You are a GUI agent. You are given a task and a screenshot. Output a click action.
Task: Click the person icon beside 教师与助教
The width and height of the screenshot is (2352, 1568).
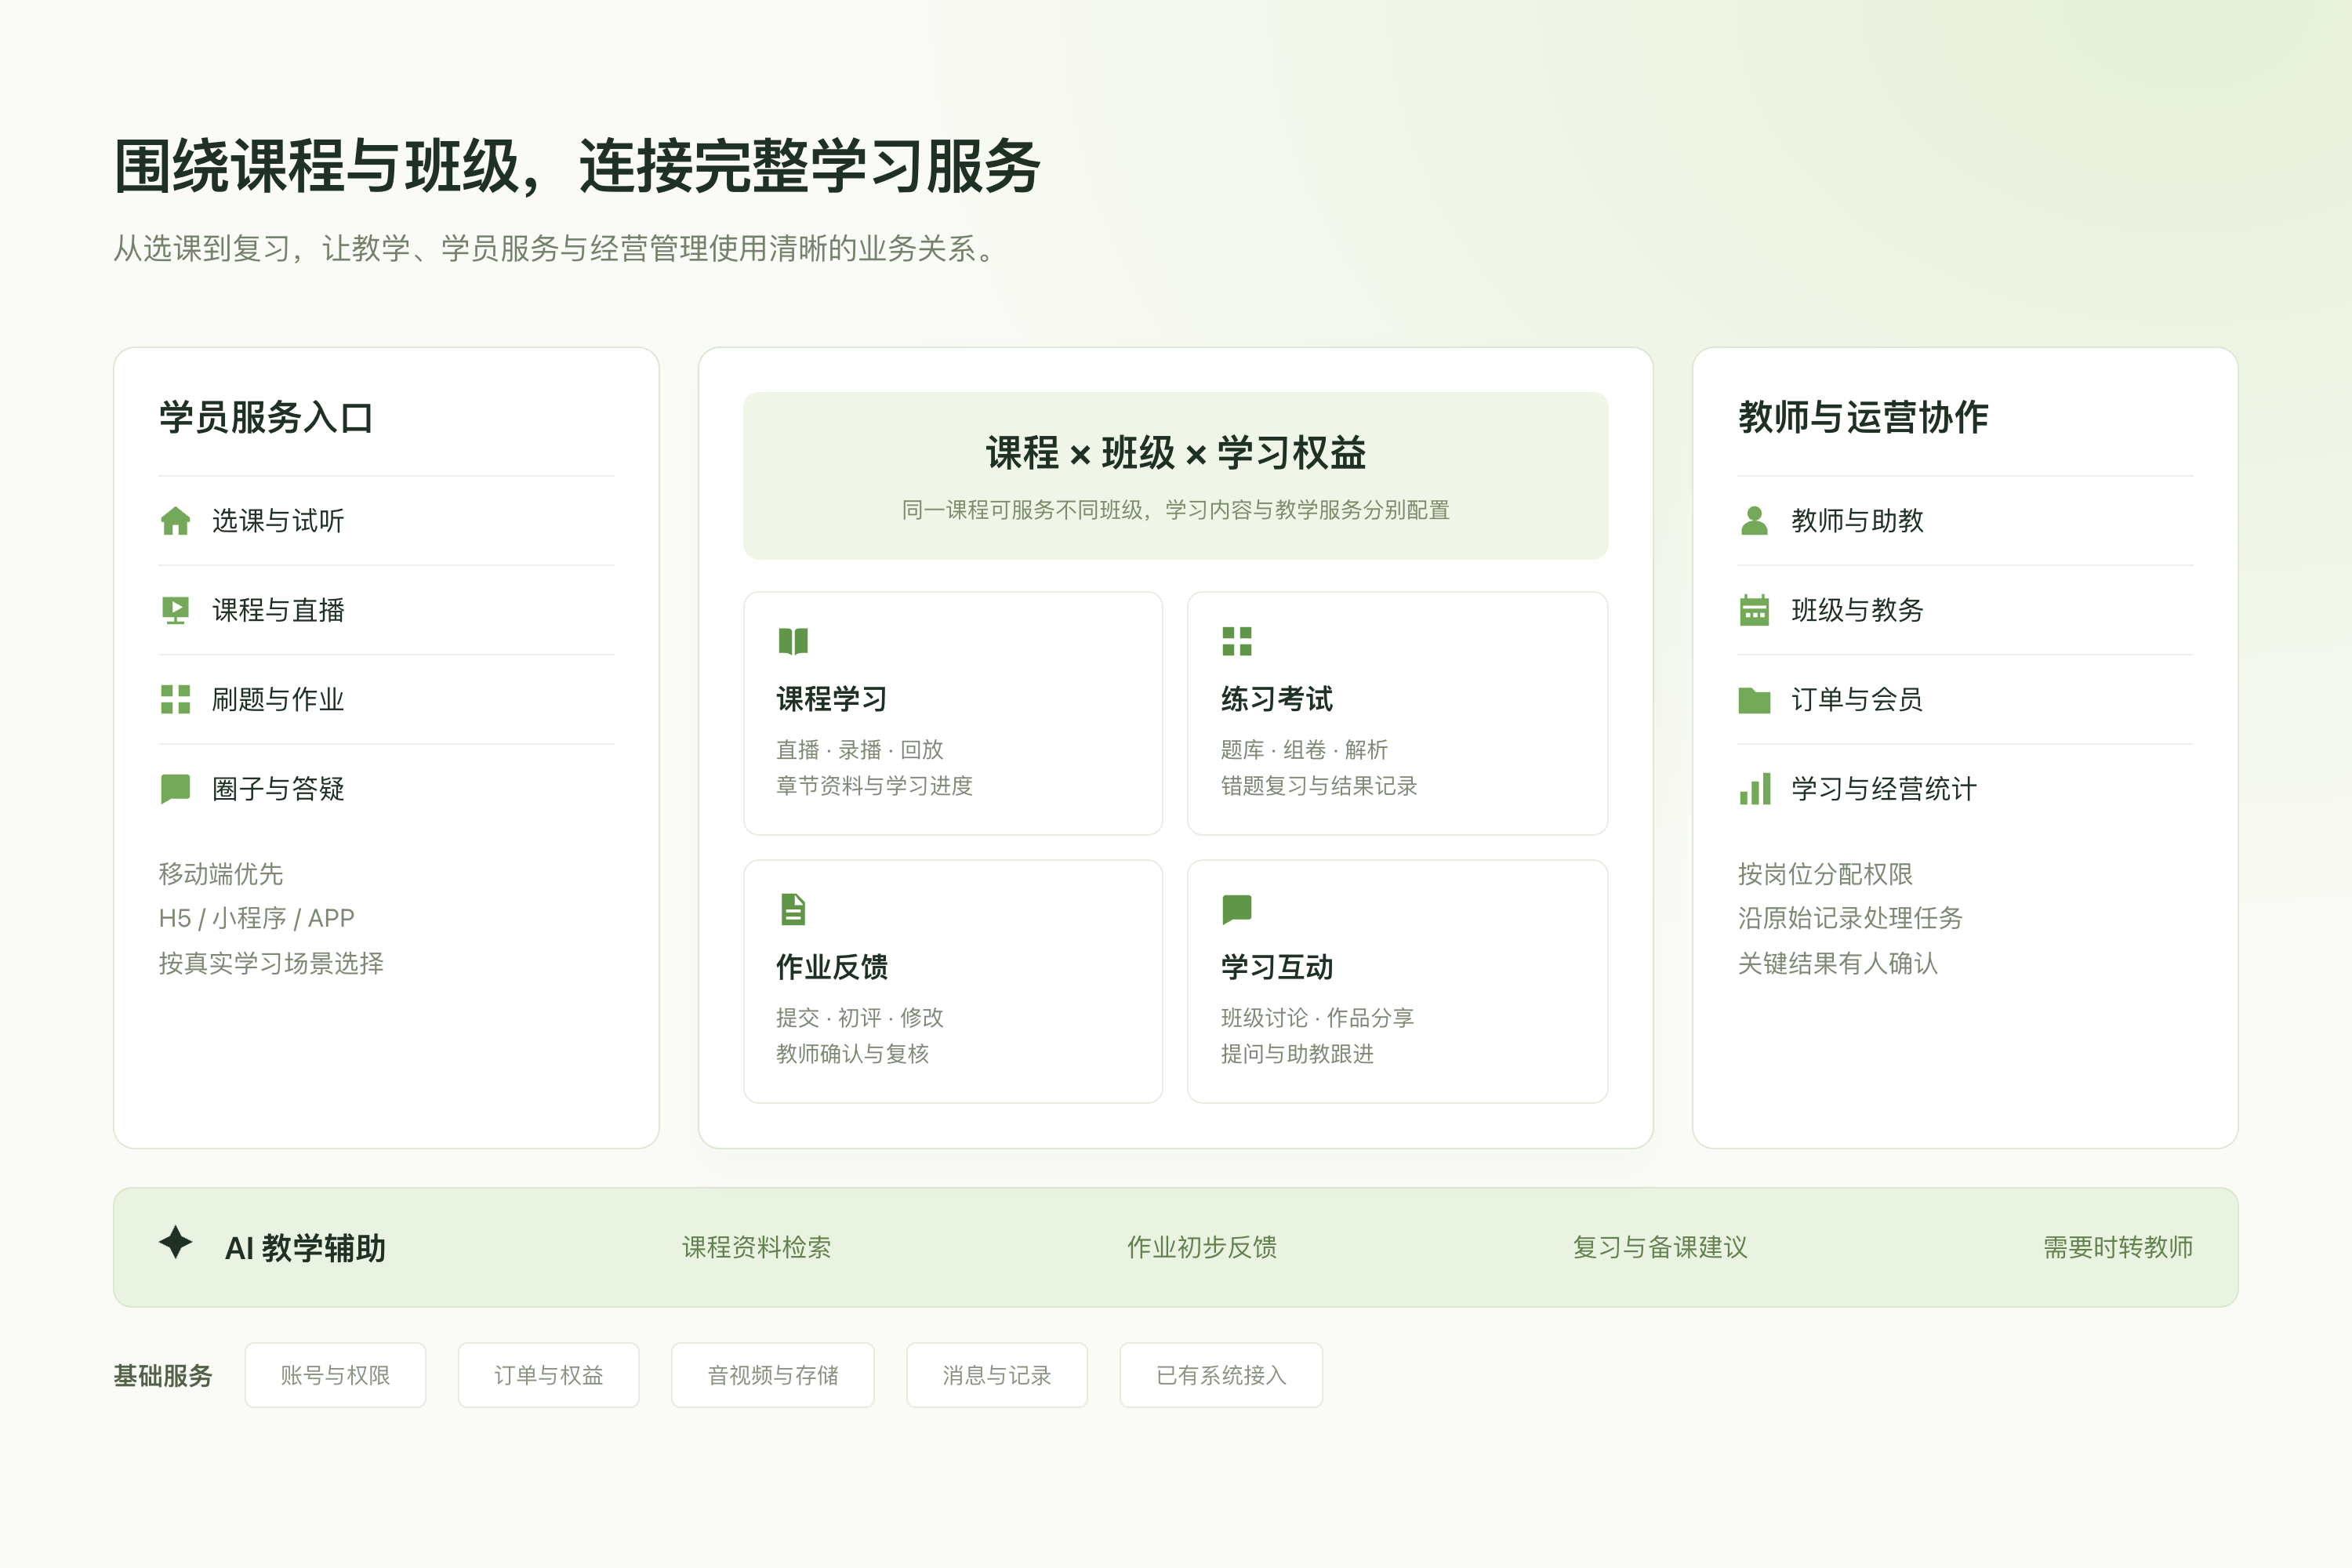click(x=1754, y=521)
